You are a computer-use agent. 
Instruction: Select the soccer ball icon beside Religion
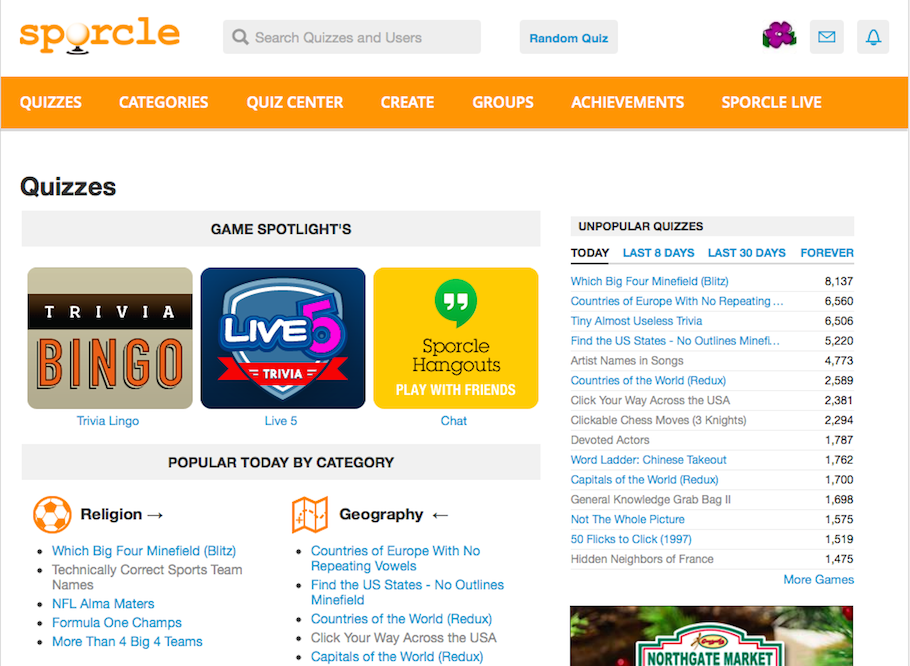(x=53, y=513)
